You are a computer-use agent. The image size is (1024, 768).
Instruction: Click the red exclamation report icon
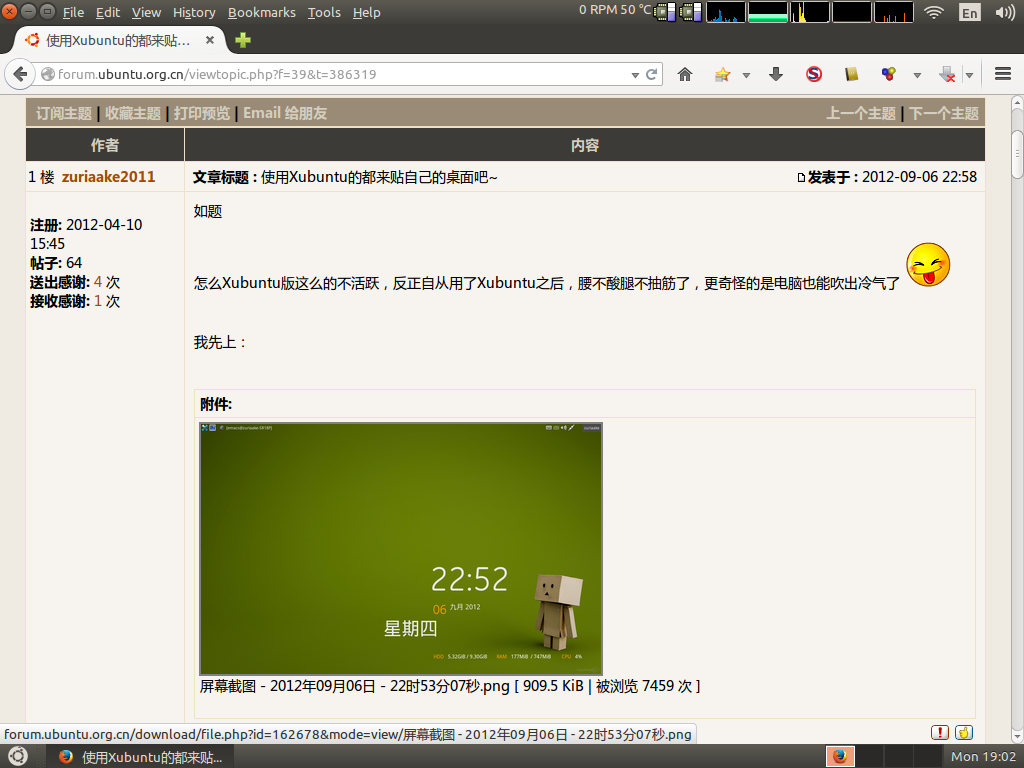939,733
